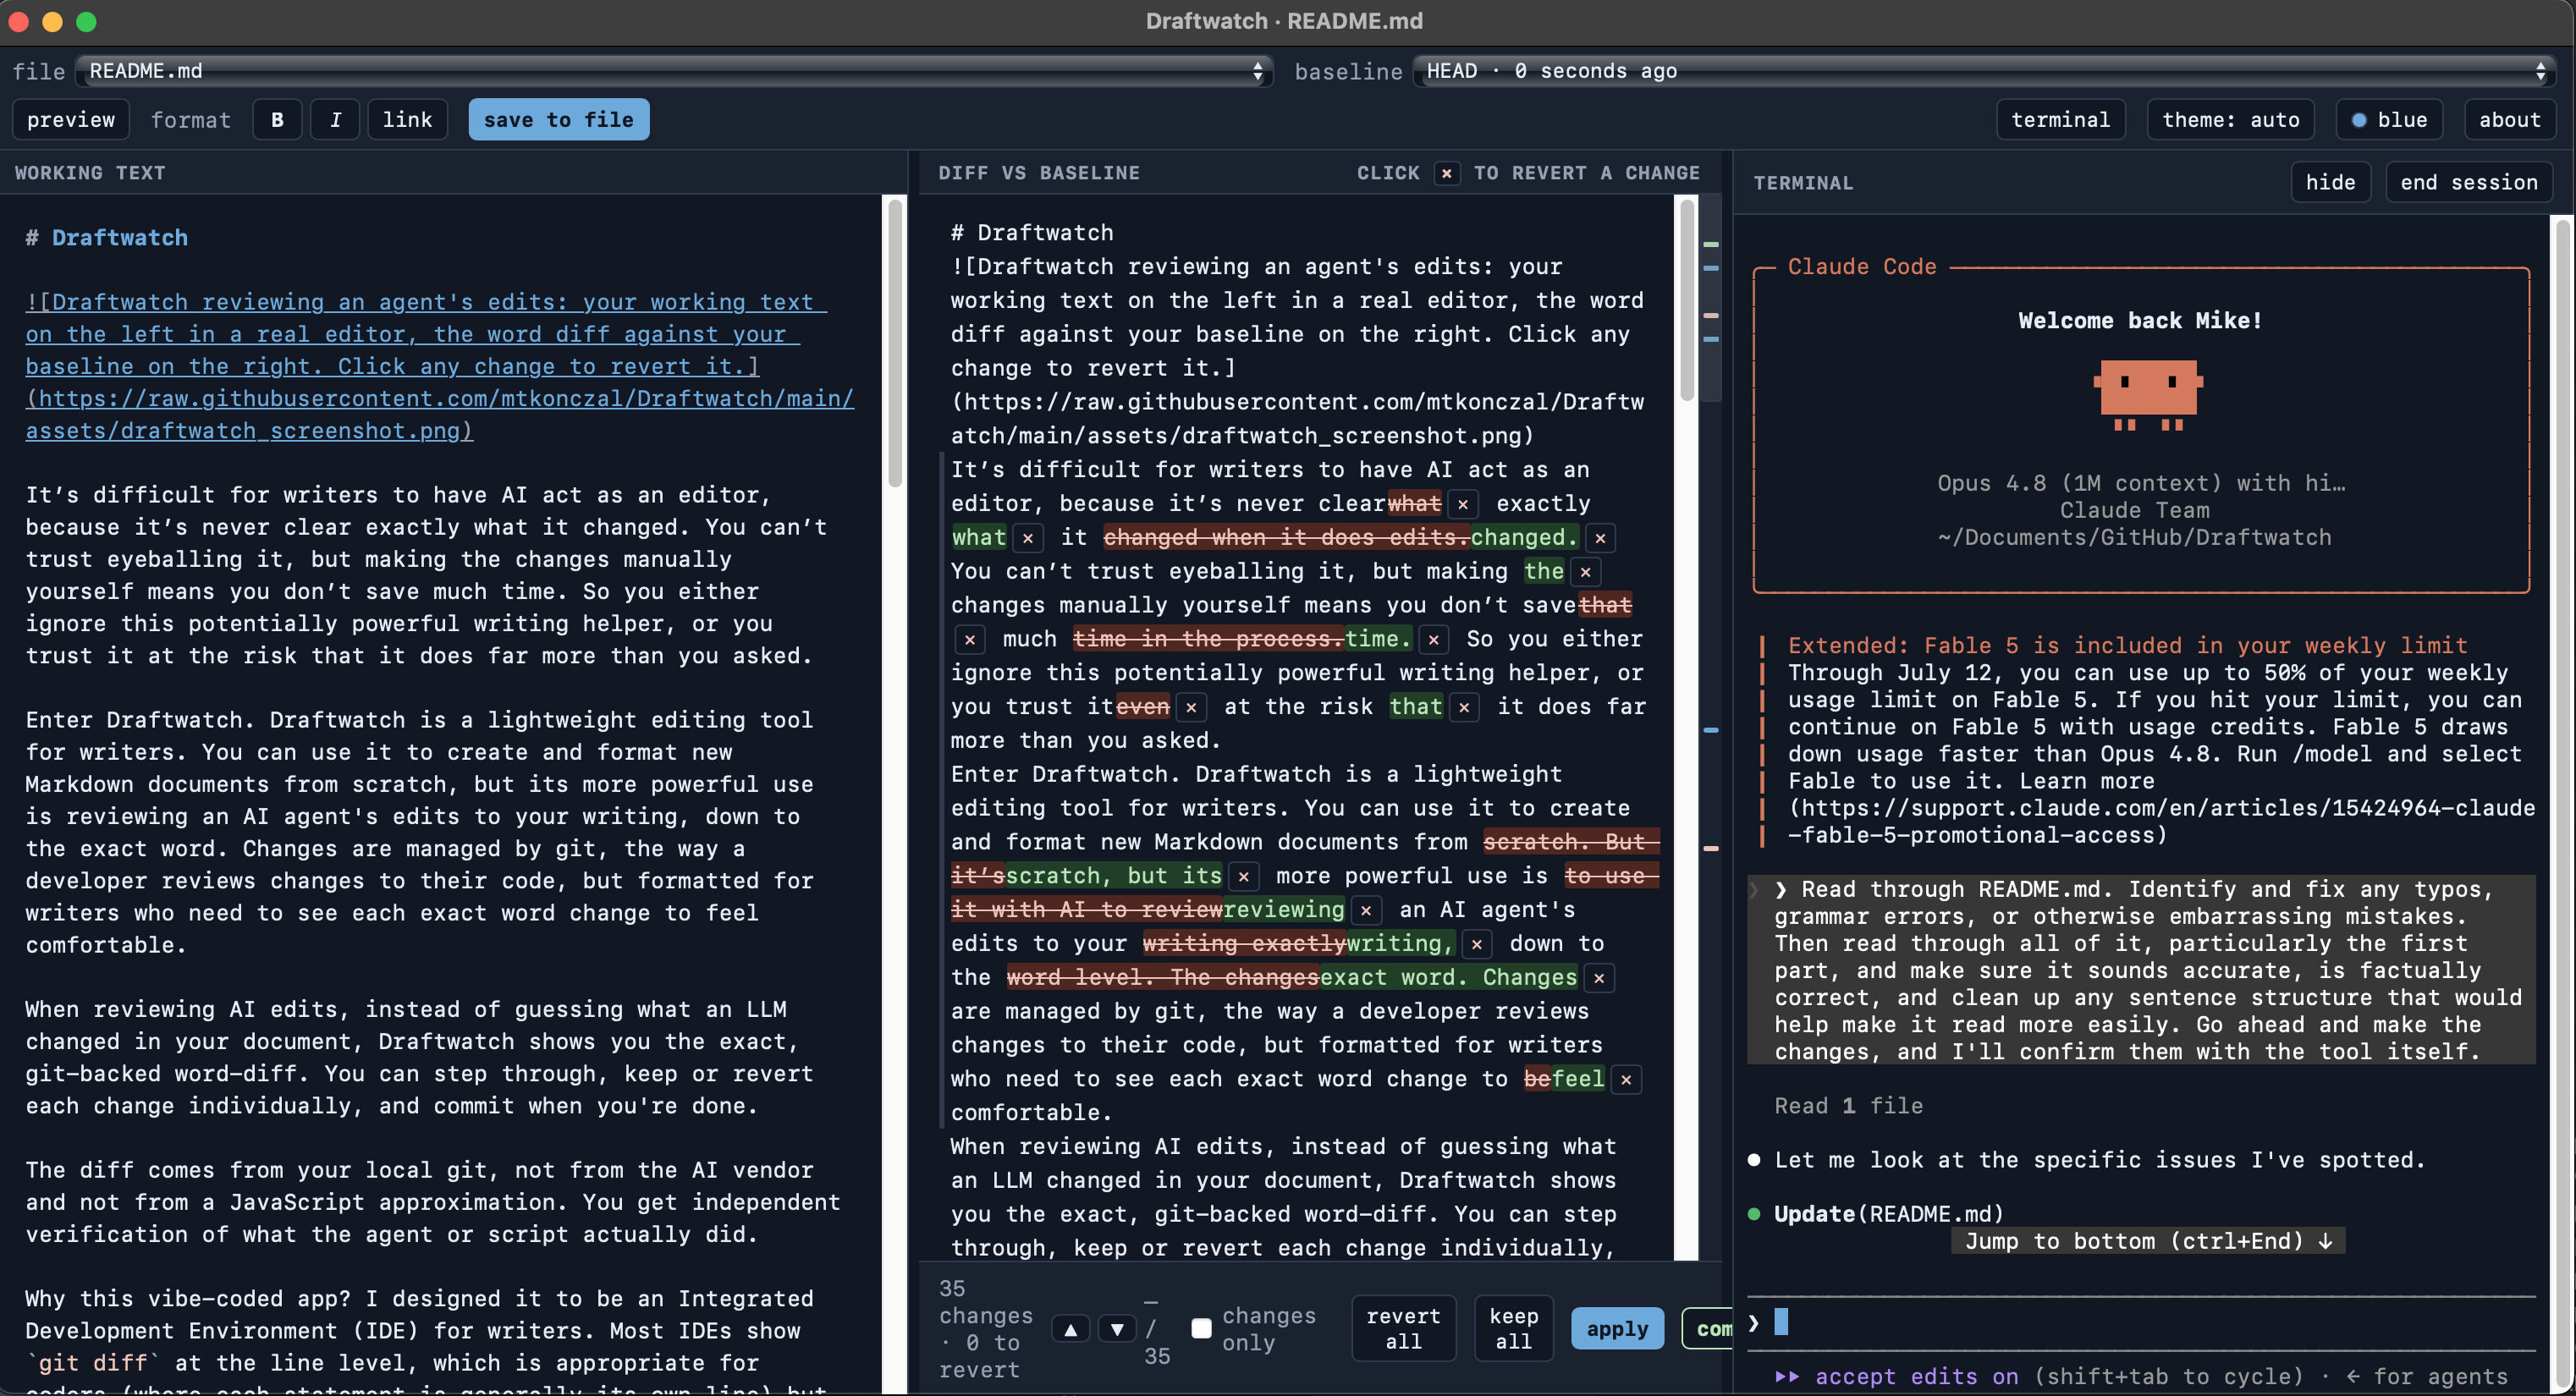Apply bold formatting with the B button
This screenshot has height=1396, width=2576.
[x=277, y=120]
